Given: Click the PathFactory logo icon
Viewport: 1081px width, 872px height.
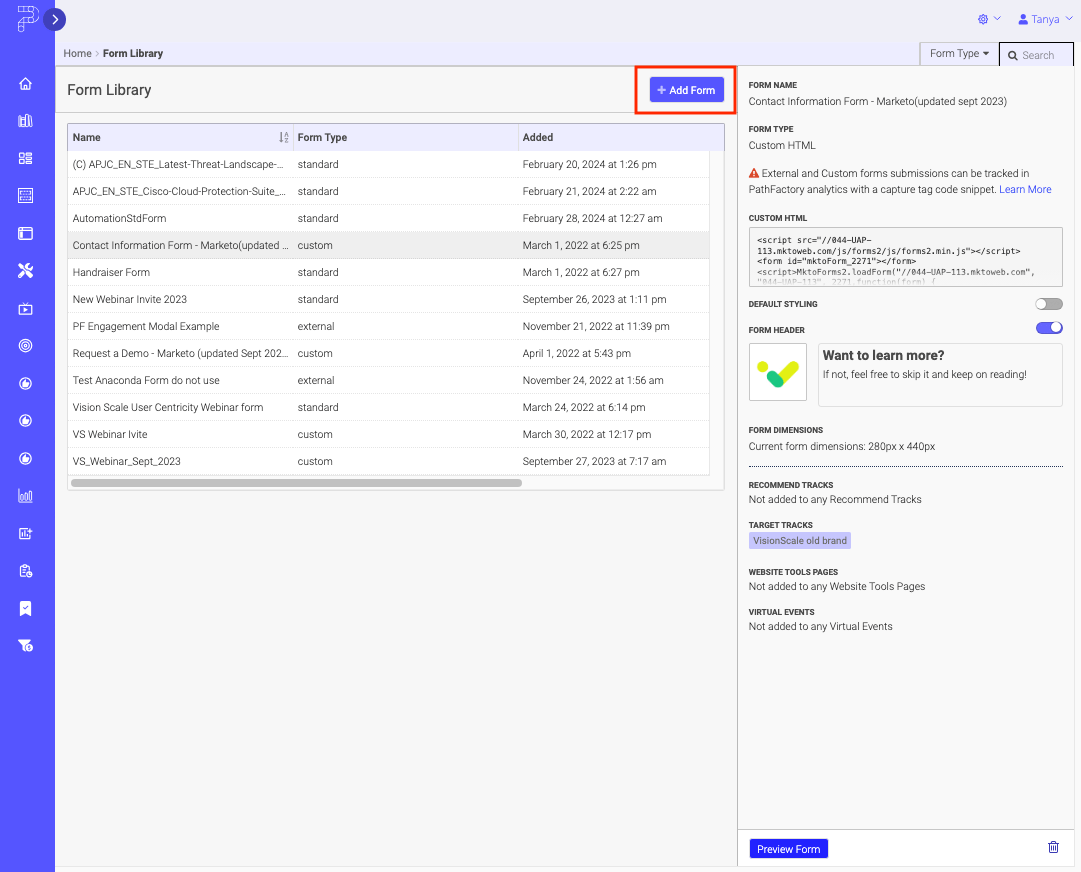Looking at the screenshot, I should (27, 19).
